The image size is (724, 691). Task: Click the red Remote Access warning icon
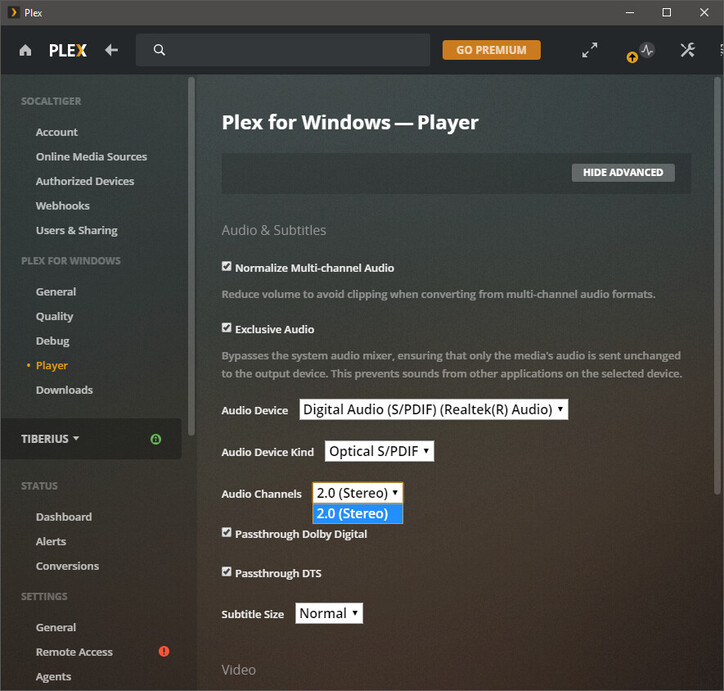[164, 651]
